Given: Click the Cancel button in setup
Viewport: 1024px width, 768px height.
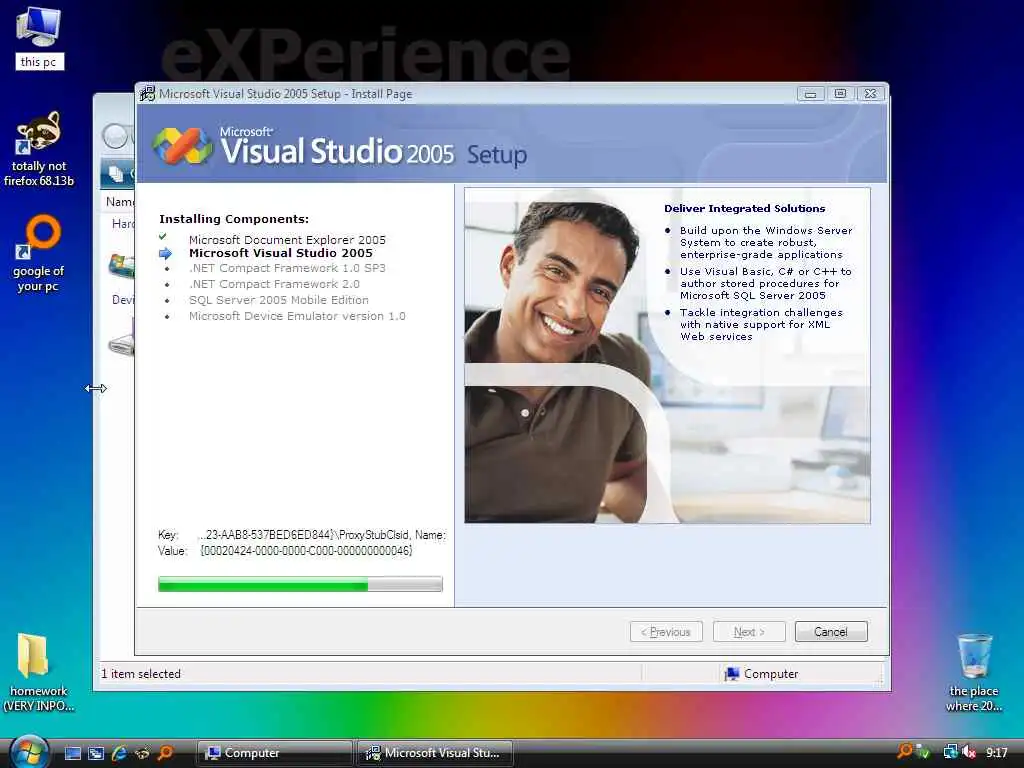Looking at the screenshot, I should coord(831,632).
